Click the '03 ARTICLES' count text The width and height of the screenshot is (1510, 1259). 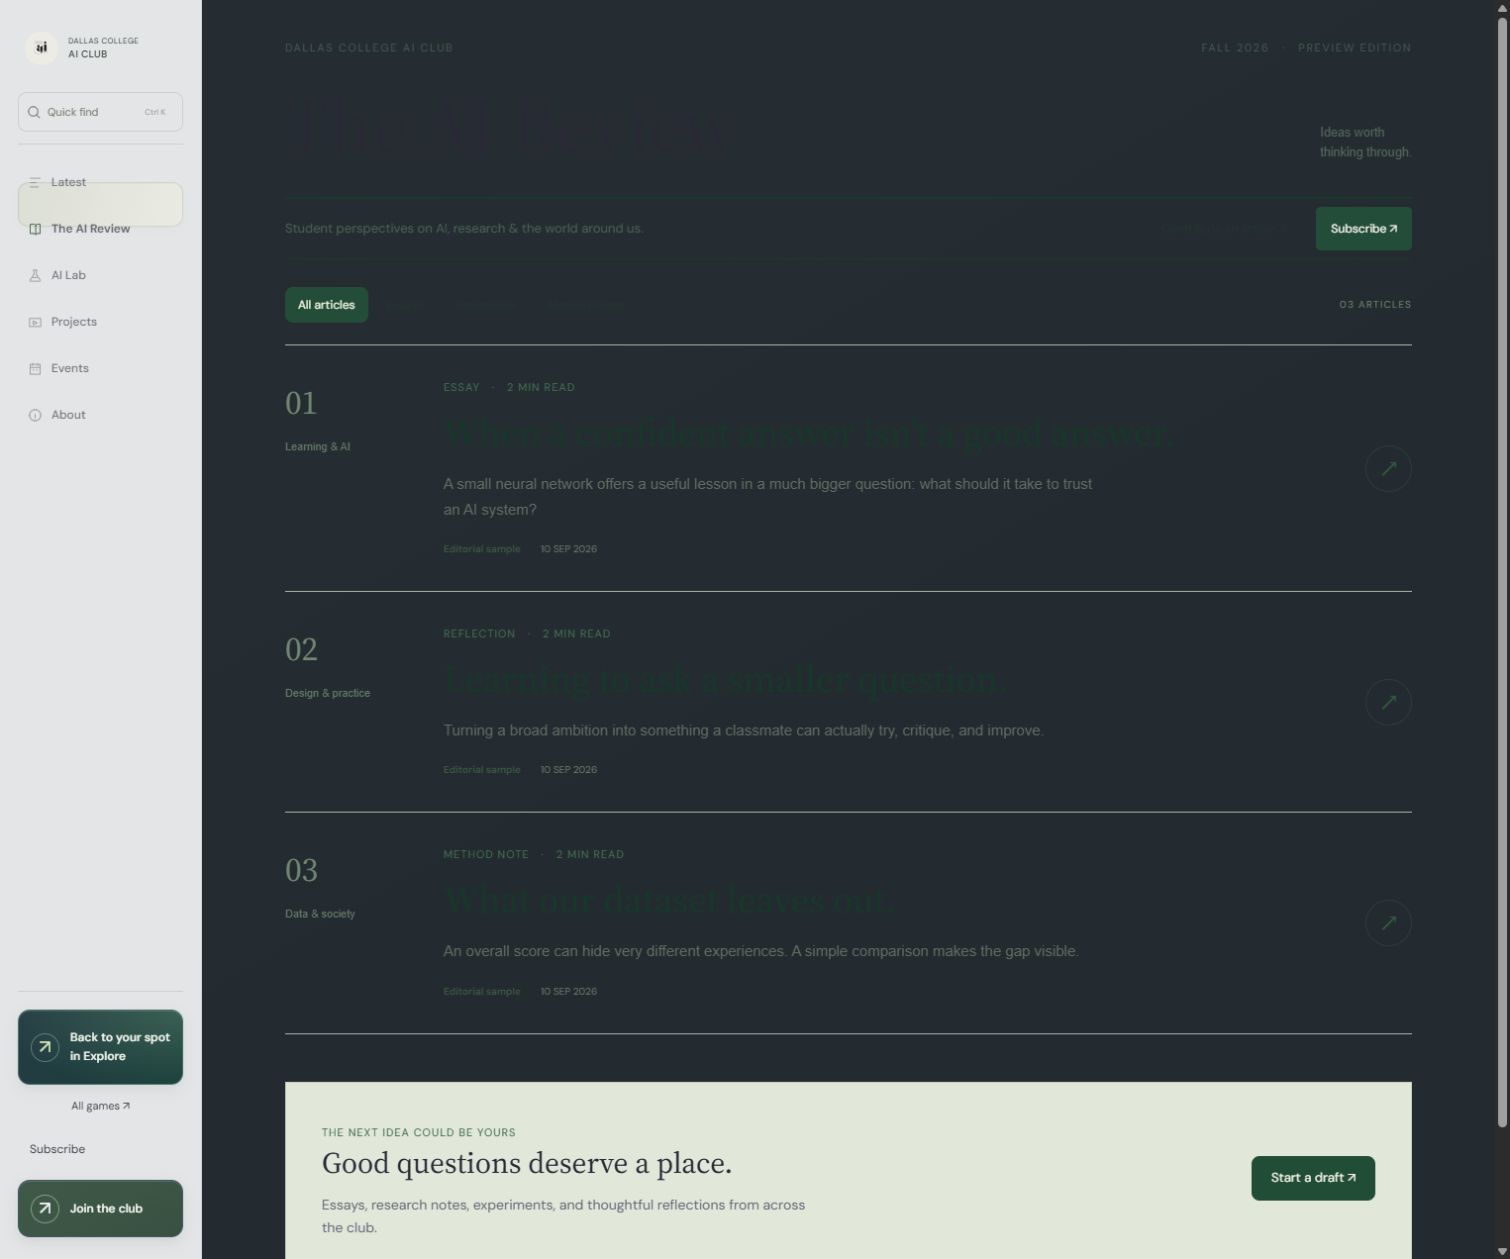tap(1375, 305)
